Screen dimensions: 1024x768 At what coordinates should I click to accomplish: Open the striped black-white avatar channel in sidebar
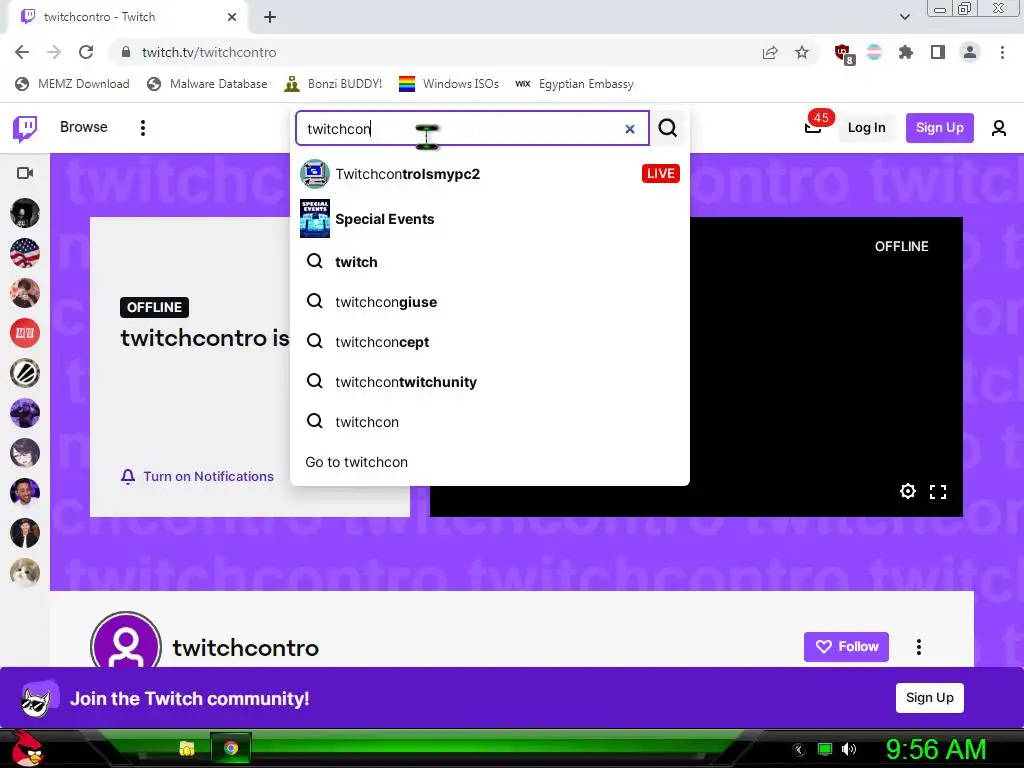pos(25,373)
